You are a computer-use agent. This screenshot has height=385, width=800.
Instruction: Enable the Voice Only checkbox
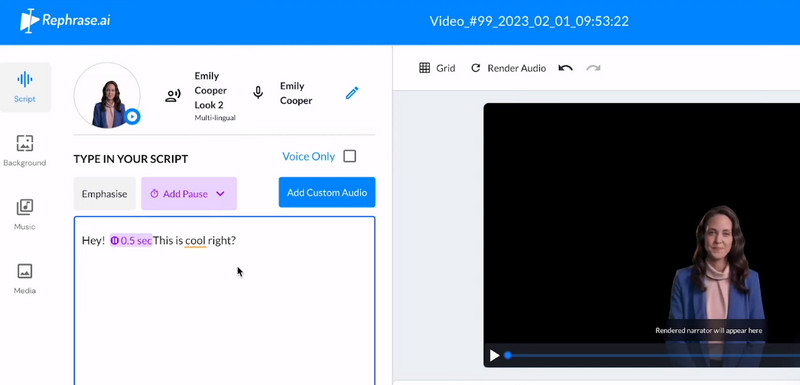click(349, 156)
